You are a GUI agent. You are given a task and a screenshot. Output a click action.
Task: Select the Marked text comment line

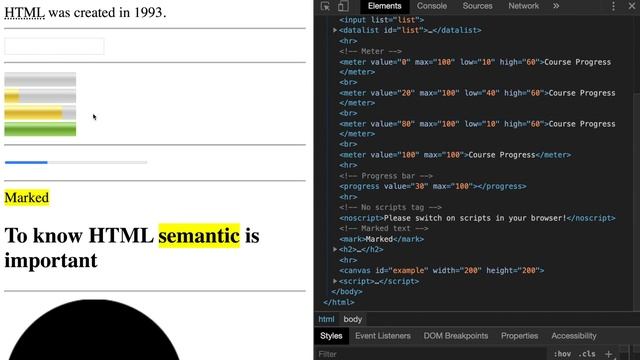coord(384,229)
